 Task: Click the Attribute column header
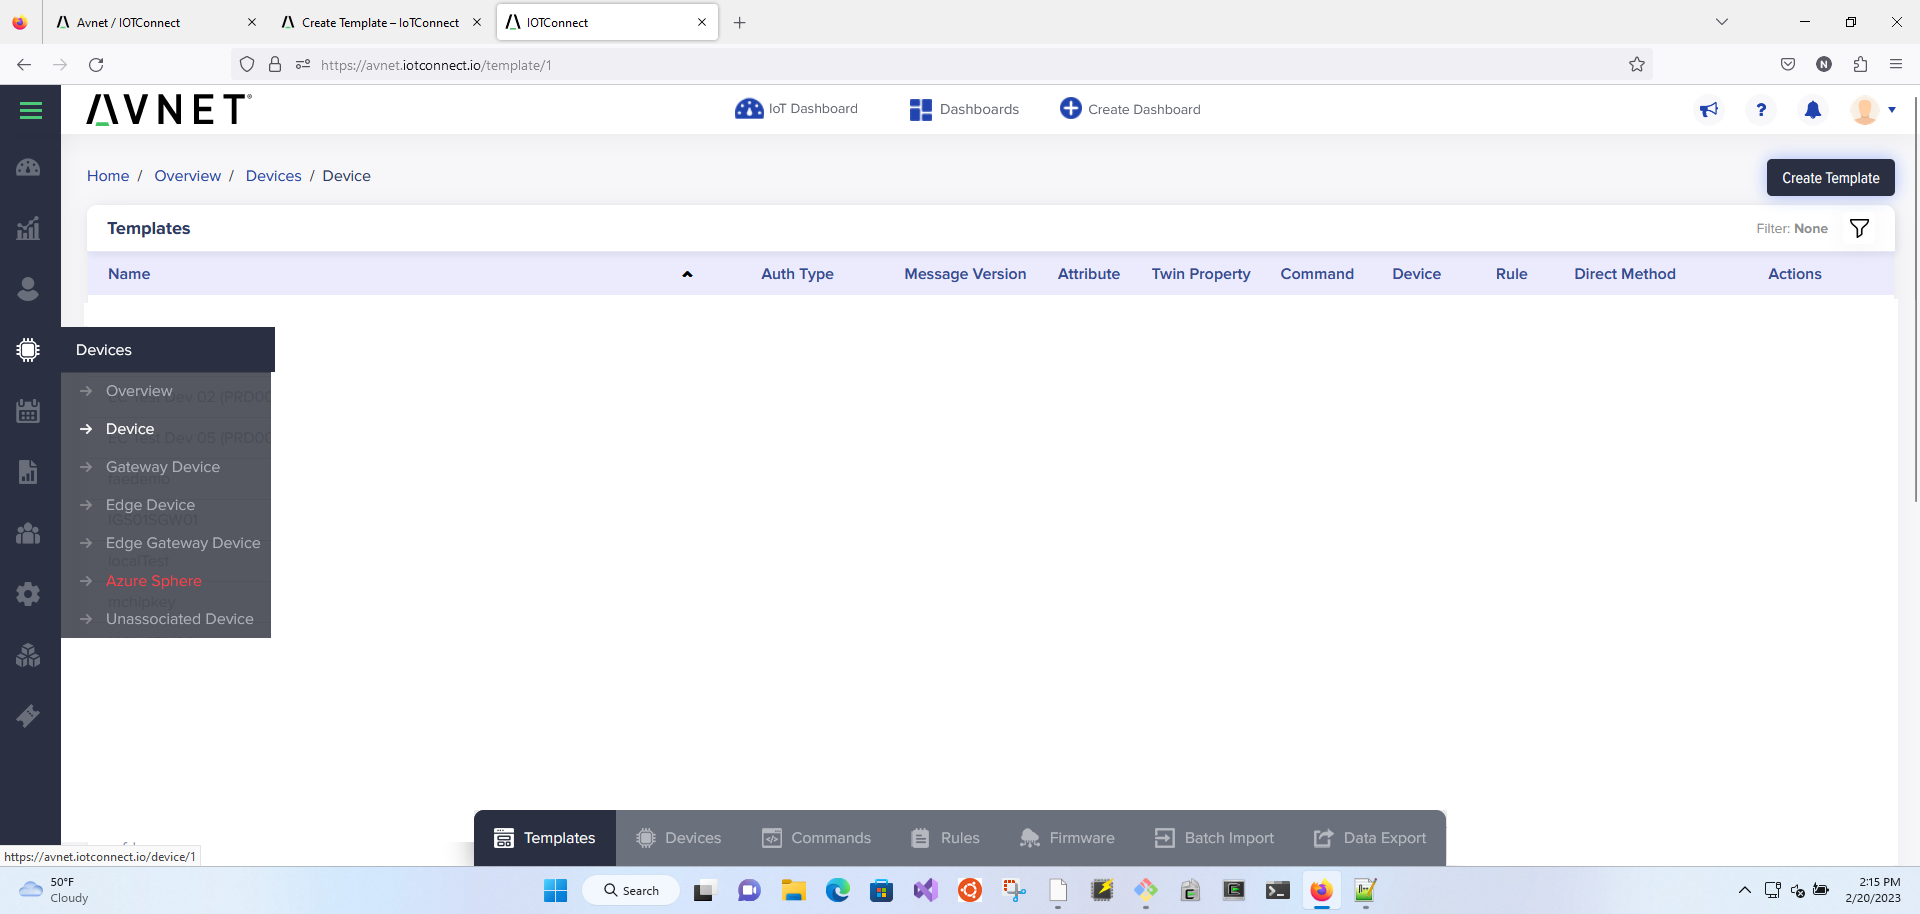click(1089, 274)
